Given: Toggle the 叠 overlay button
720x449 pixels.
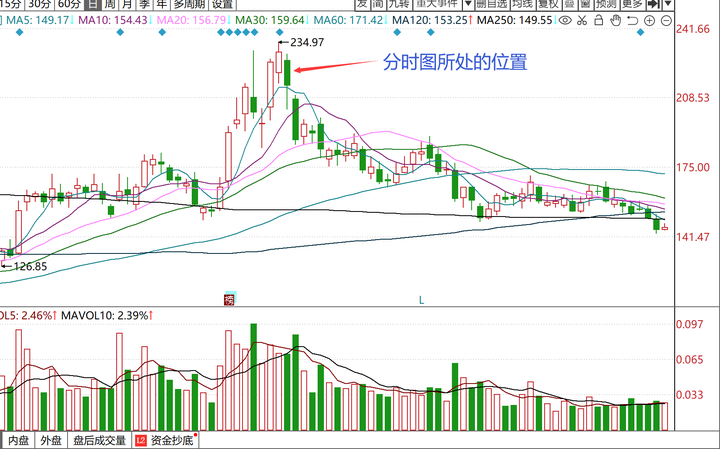Looking at the screenshot, I should (569, 4).
